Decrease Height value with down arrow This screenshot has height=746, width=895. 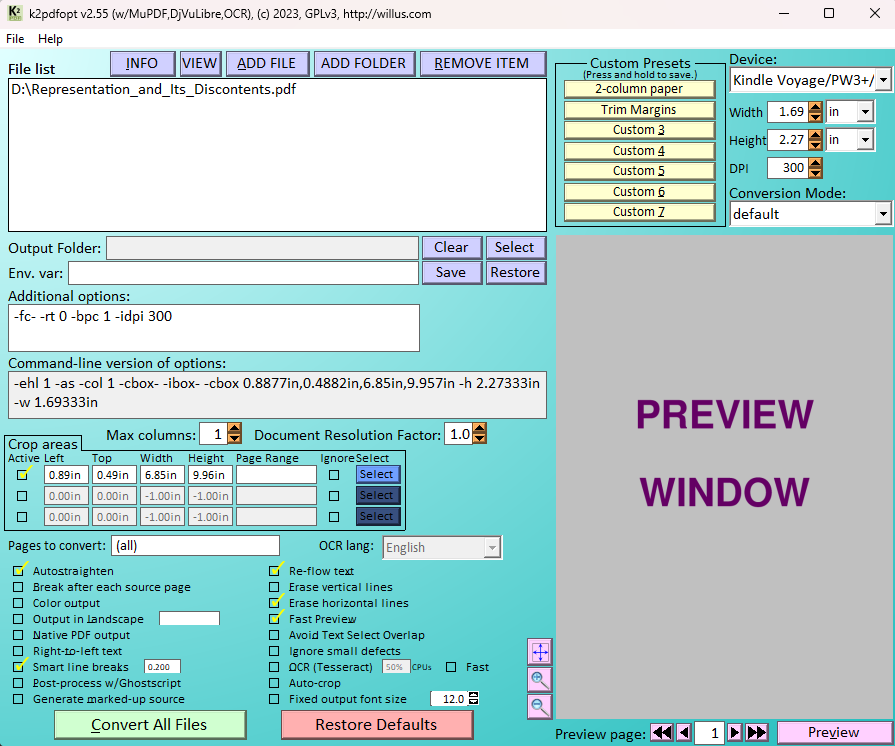click(x=816, y=145)
